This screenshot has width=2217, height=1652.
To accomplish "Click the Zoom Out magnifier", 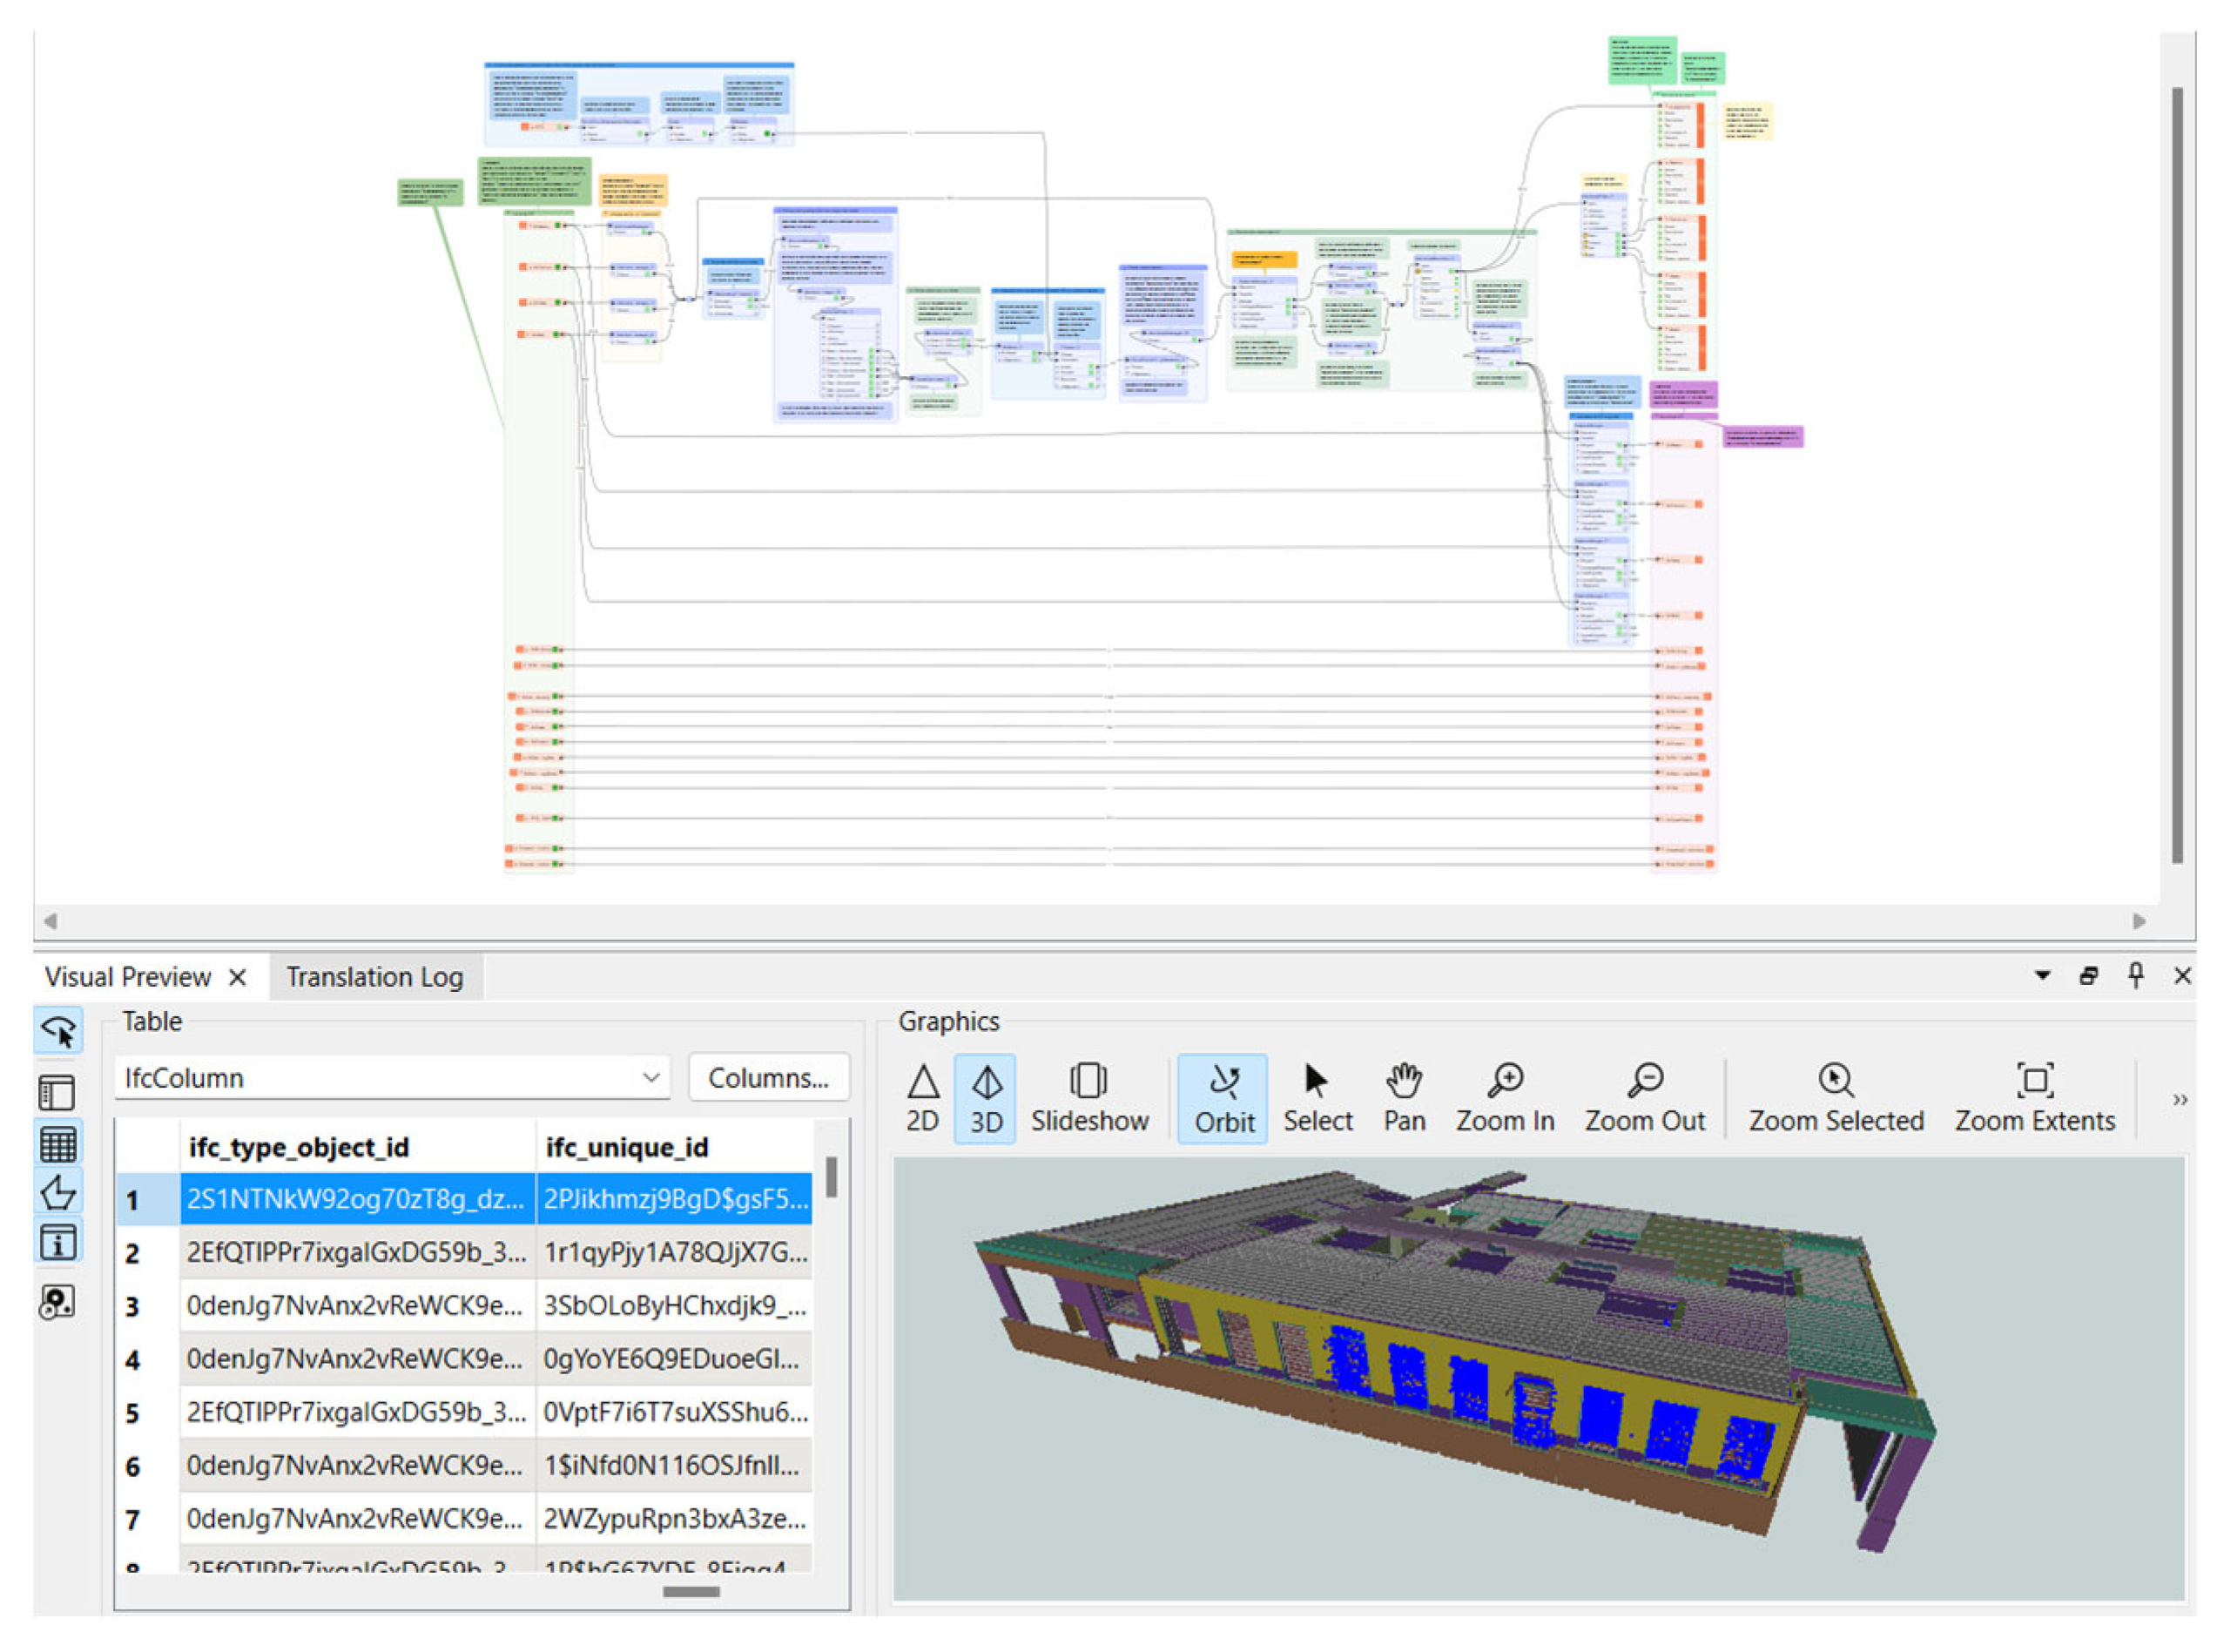I will (1644, 1098).
